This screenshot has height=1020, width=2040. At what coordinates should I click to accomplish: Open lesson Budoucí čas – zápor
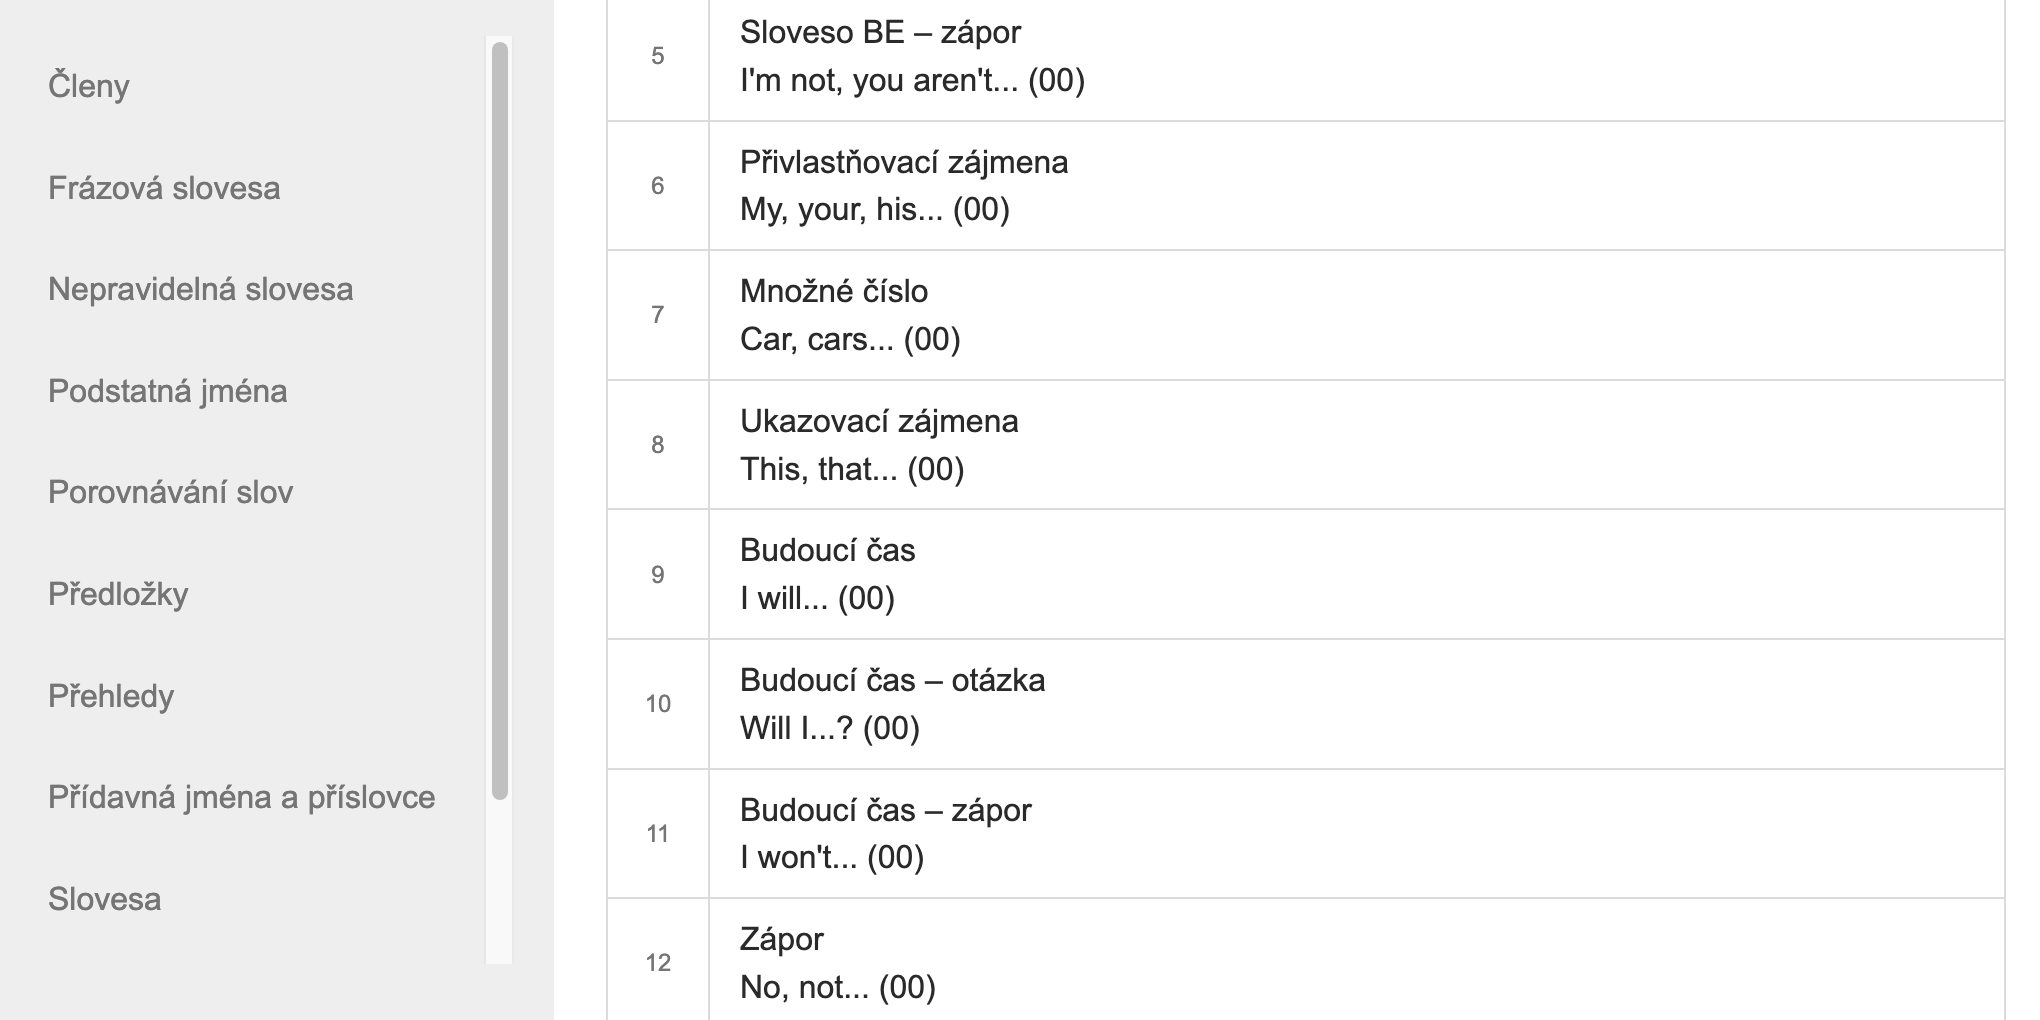885,810
